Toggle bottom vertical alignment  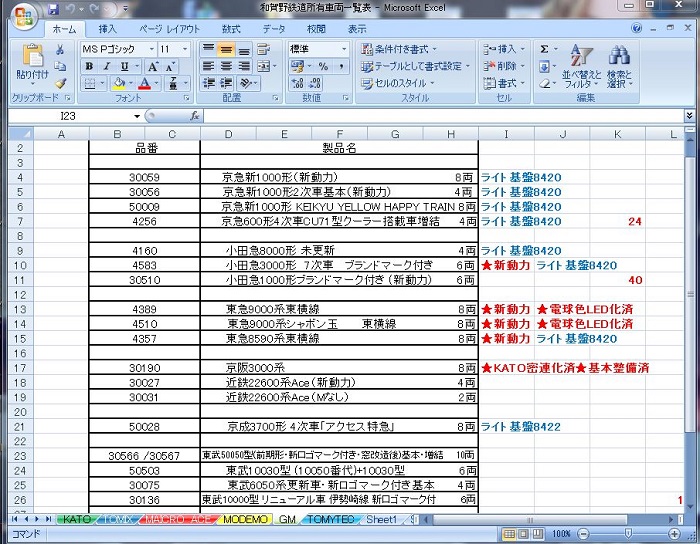tap(244, 49)
